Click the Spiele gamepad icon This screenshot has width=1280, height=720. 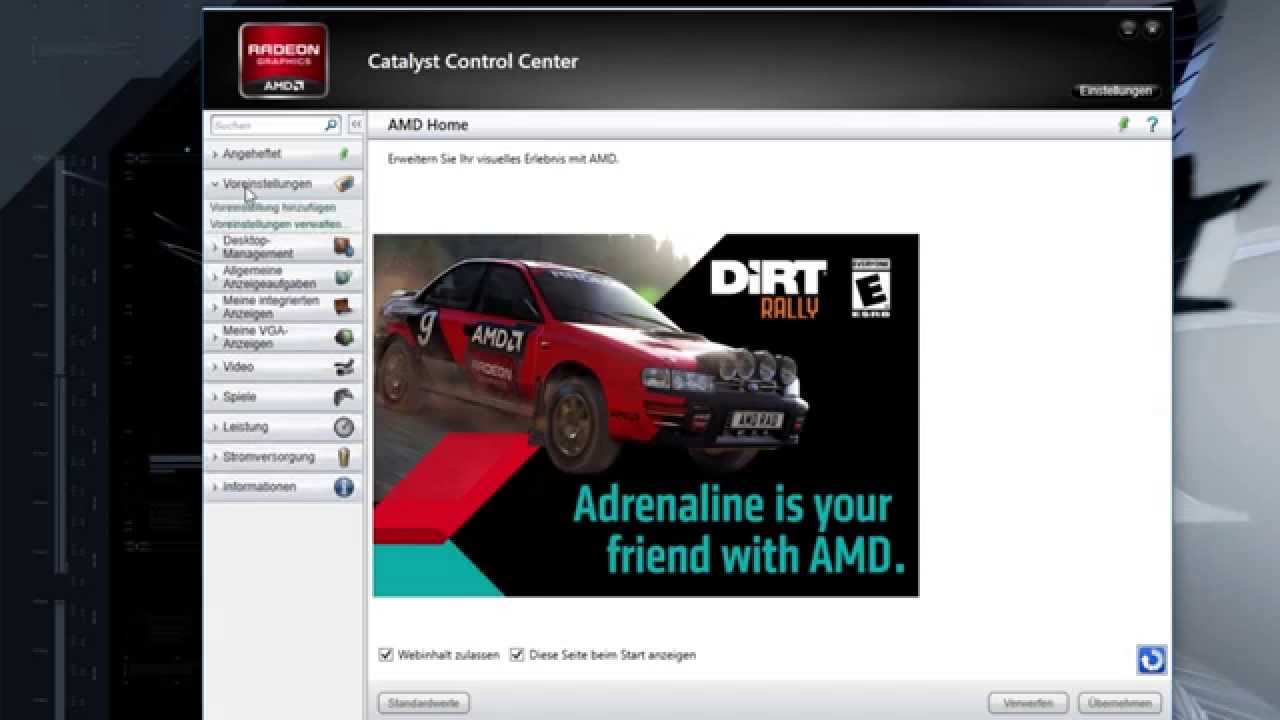[x=344, y=397]
